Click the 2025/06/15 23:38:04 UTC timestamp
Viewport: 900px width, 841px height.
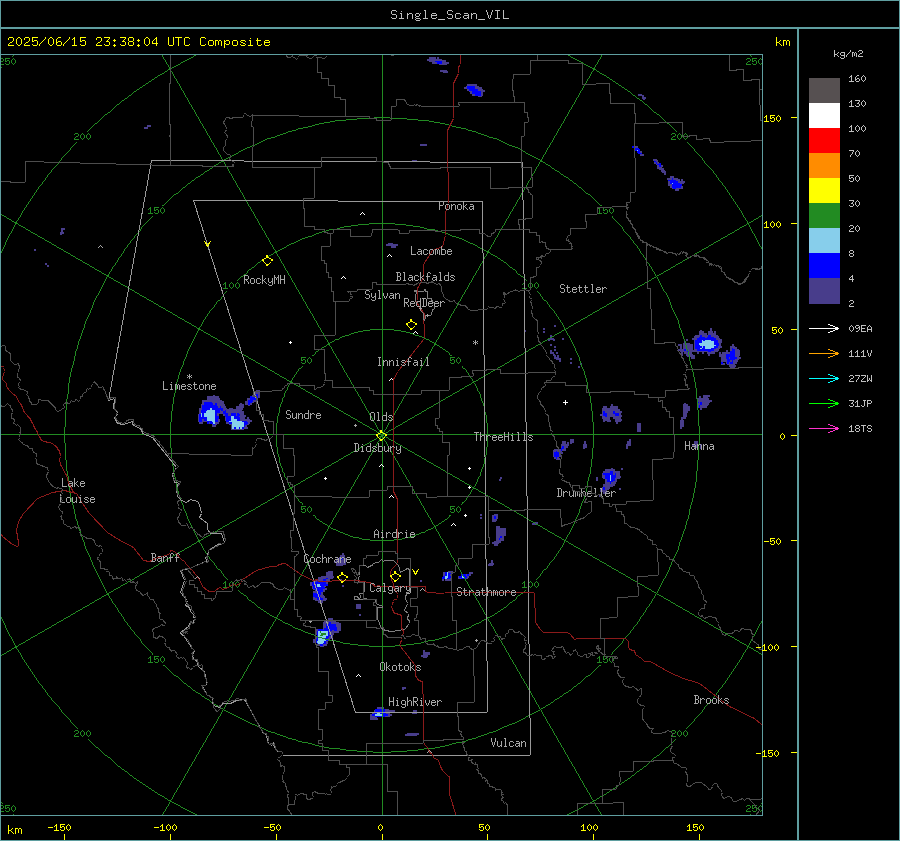pyautogui.click(x=139, y=41)
